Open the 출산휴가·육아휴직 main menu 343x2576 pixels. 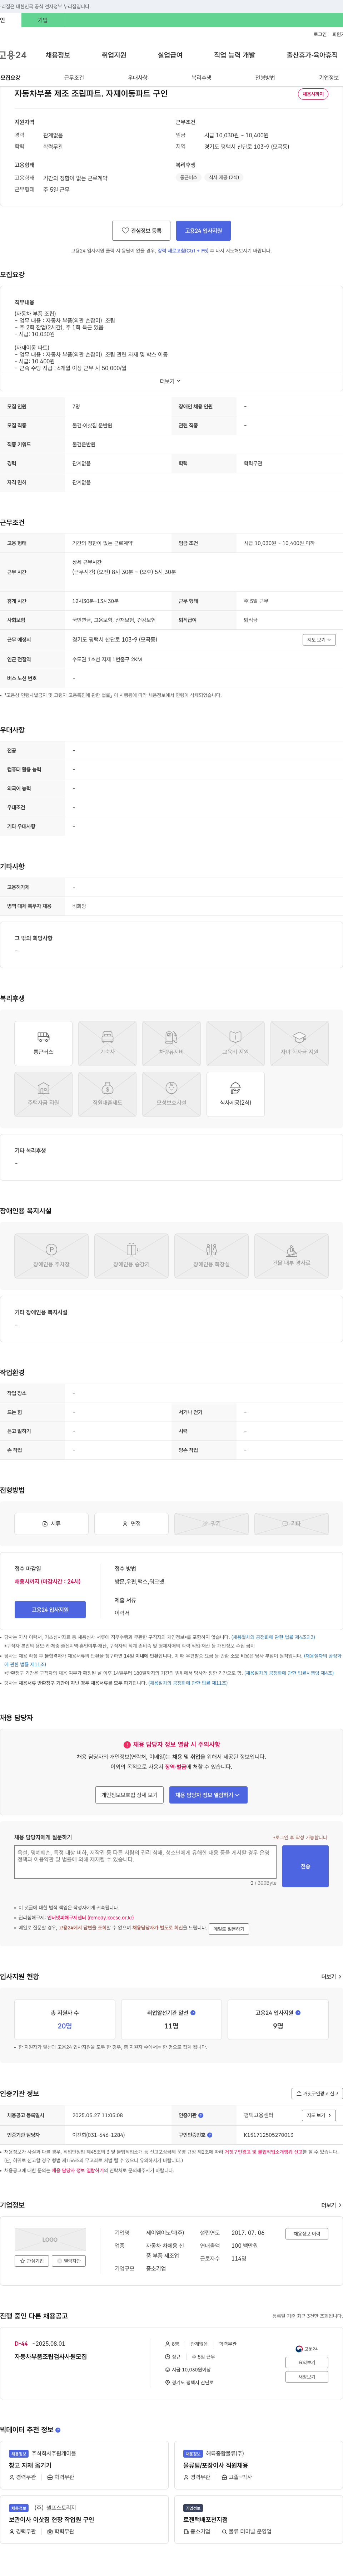point(312,55)
